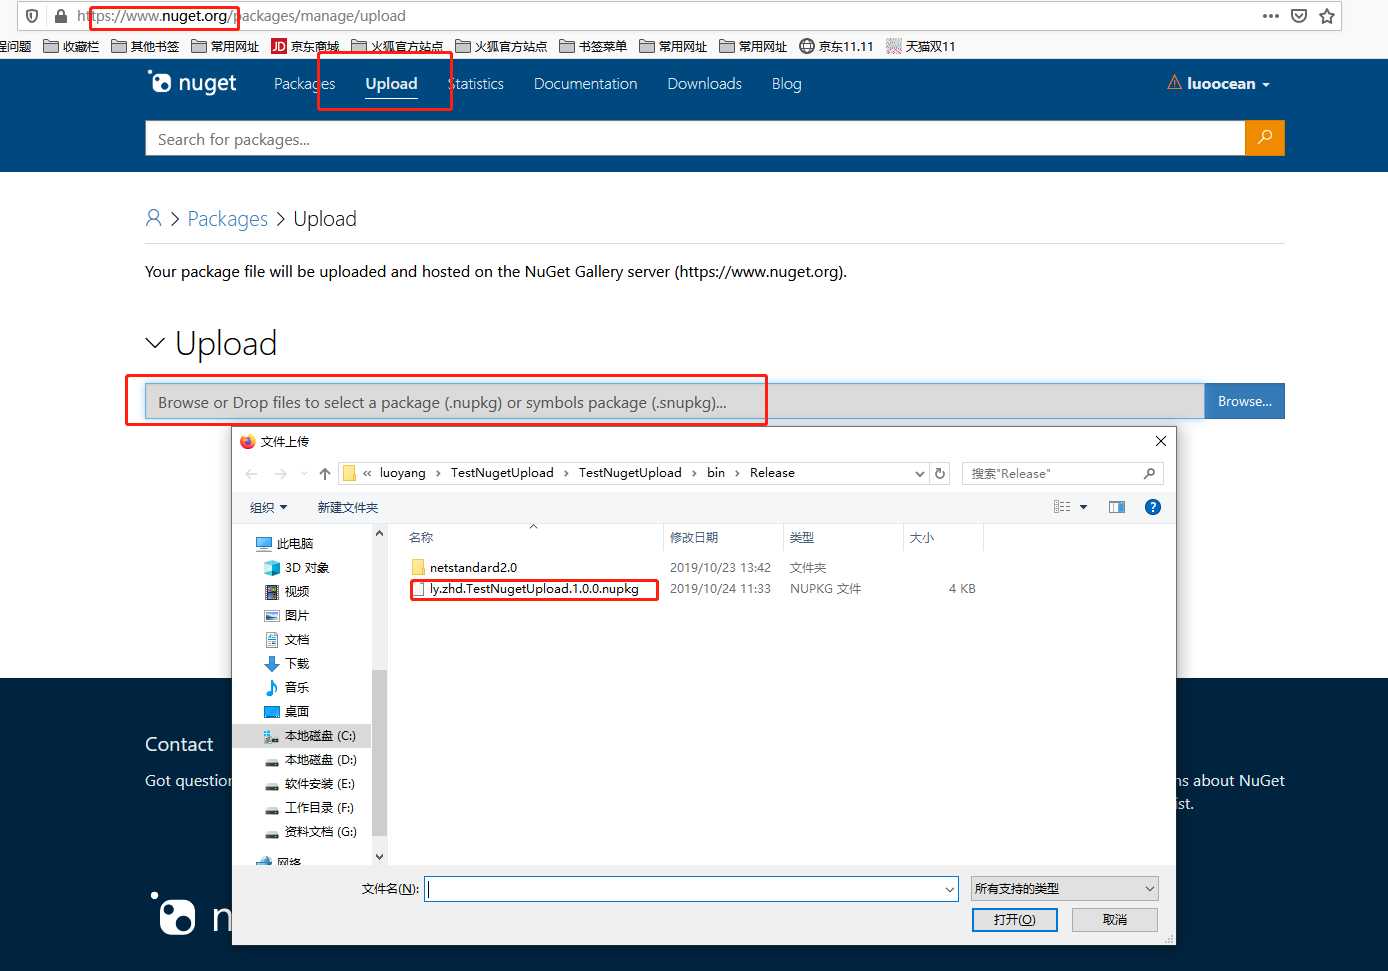Sort by 修改日期 column header
1388x971 pixels.
[x=723, y=537]
